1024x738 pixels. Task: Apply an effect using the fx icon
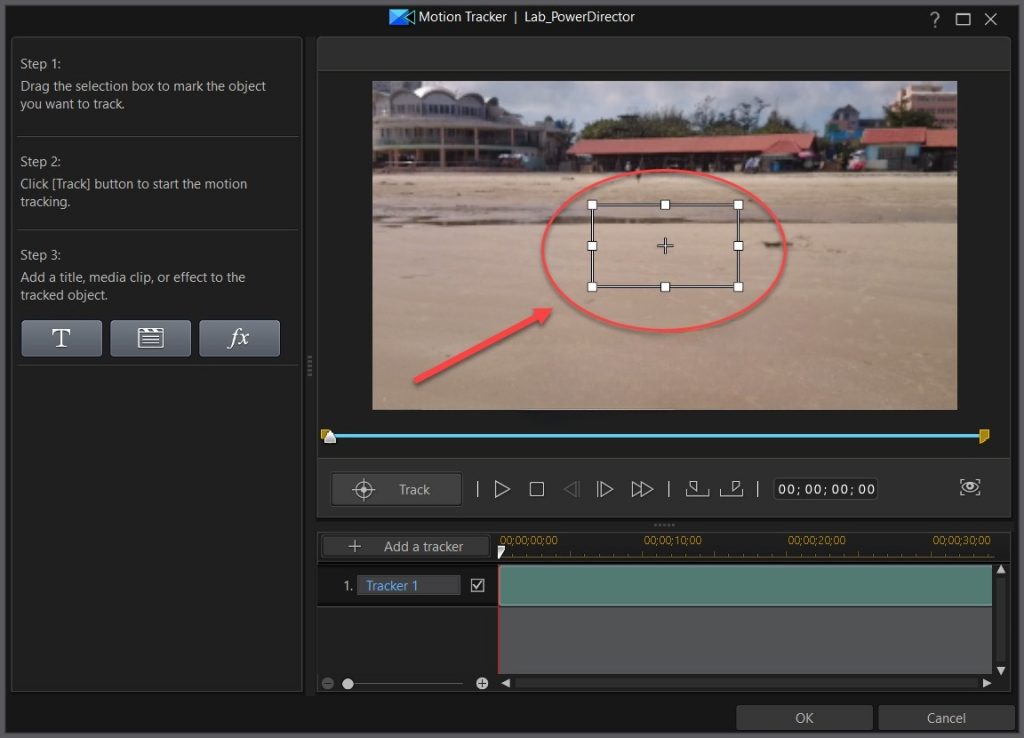click(239, 338)
